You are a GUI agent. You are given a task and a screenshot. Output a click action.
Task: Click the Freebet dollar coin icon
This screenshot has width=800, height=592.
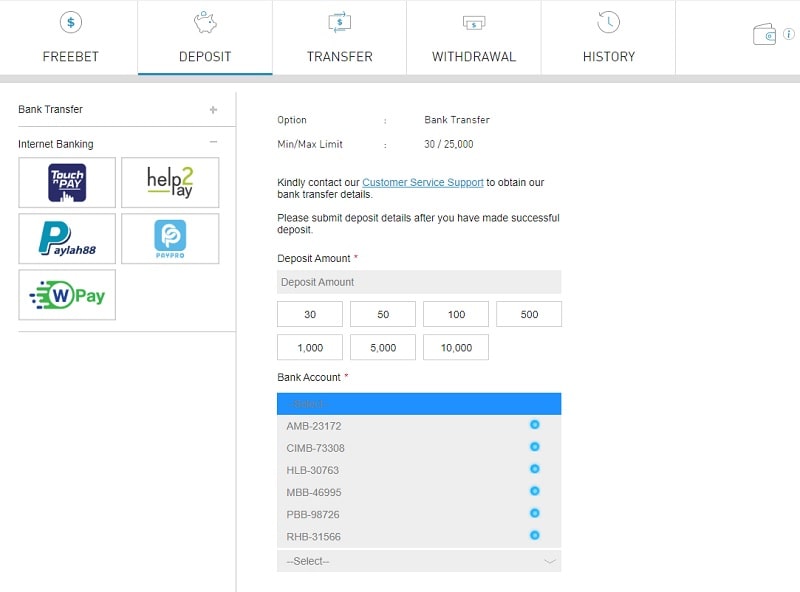coord(70,22)
